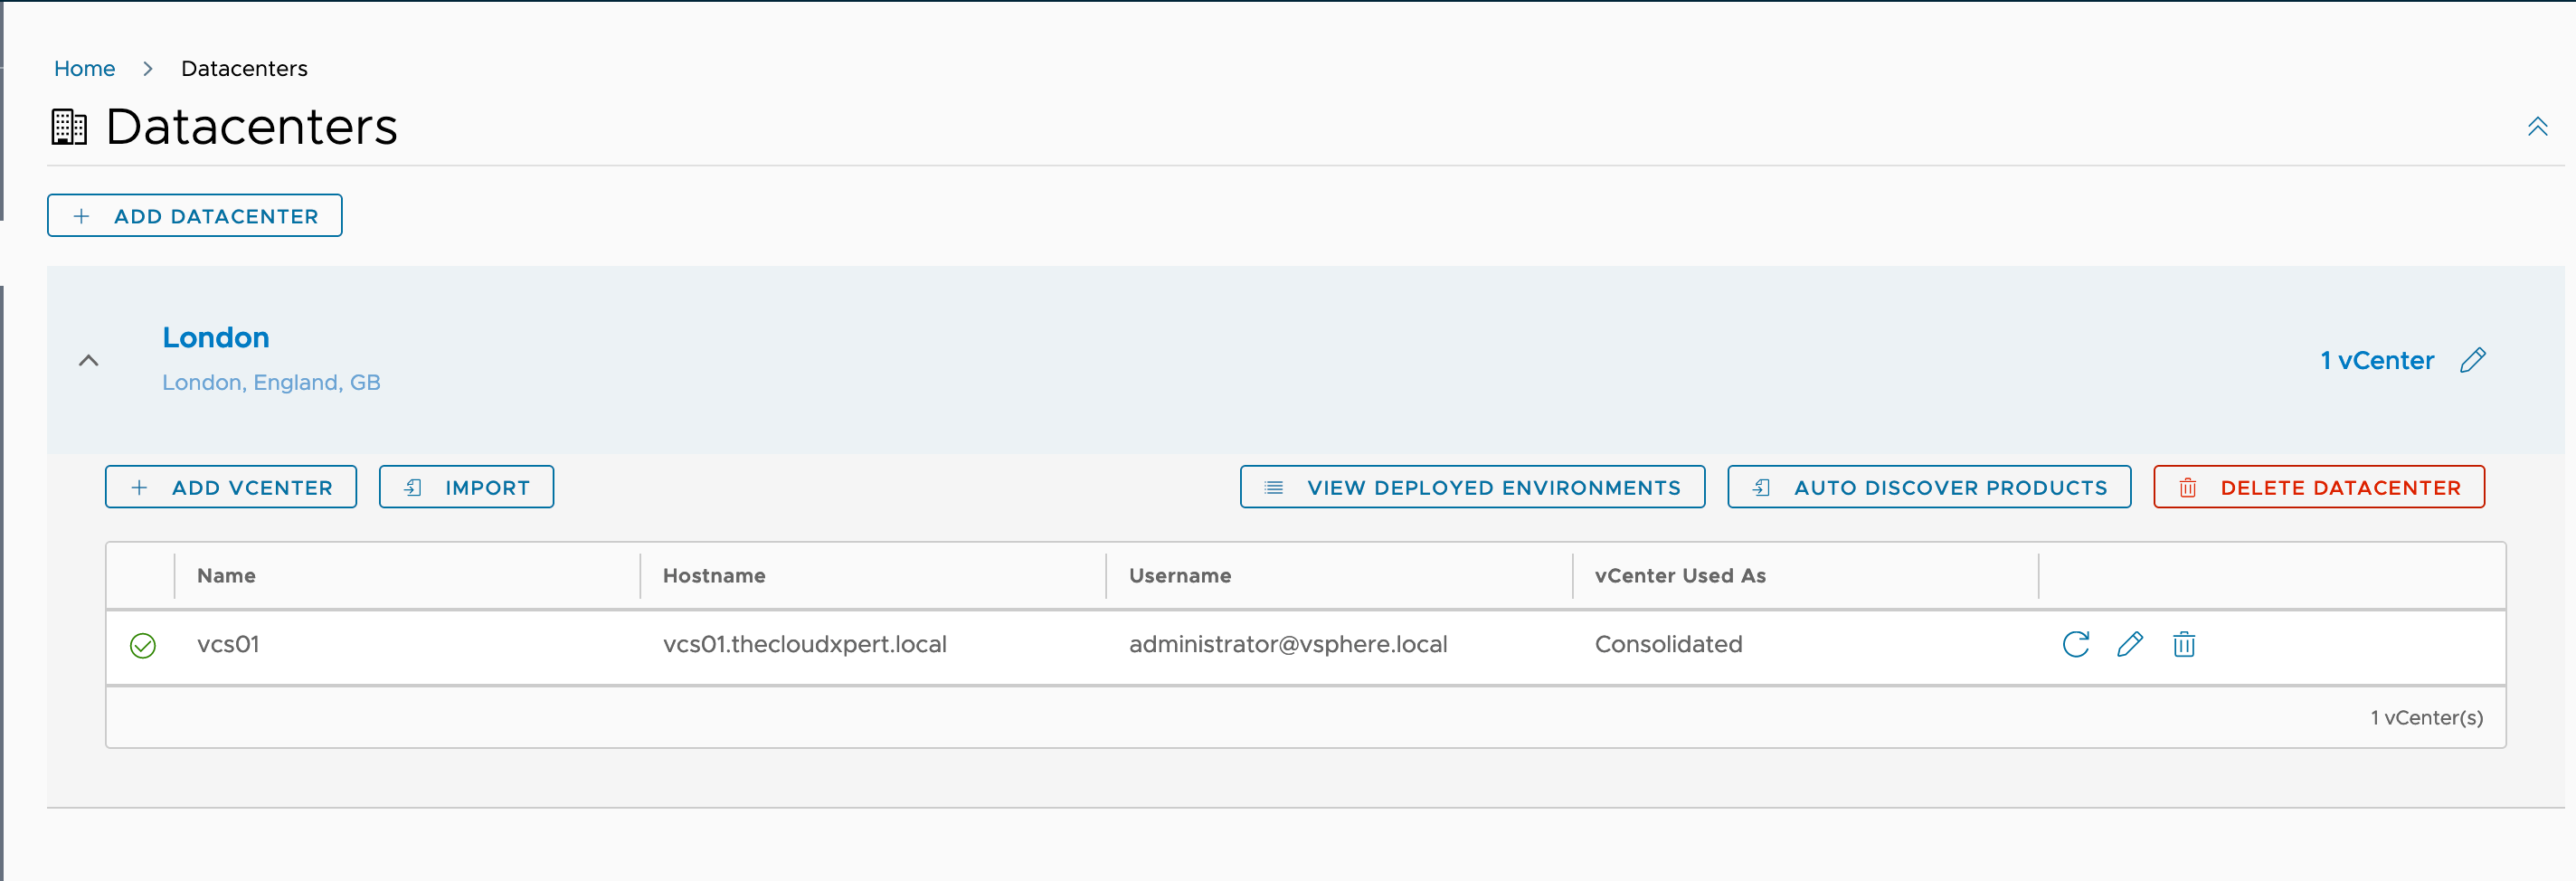The height and width of the screenshot is (881, 2576).
Task: Collapse the London datacenter section
Action: coord(89,360)
